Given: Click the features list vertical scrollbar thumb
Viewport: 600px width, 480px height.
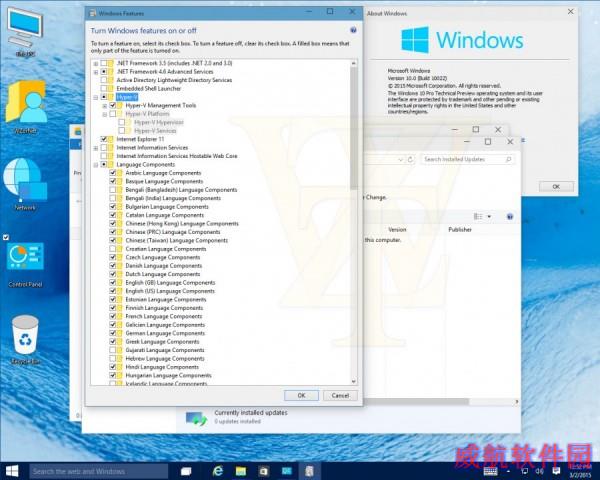Looking at the screenshot, I should (354, 128).
